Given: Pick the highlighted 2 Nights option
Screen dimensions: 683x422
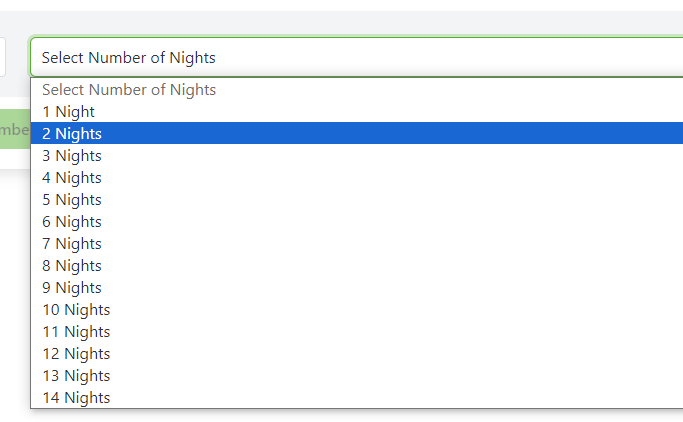Looking at the screenshot, I should (x=72, y=134).
